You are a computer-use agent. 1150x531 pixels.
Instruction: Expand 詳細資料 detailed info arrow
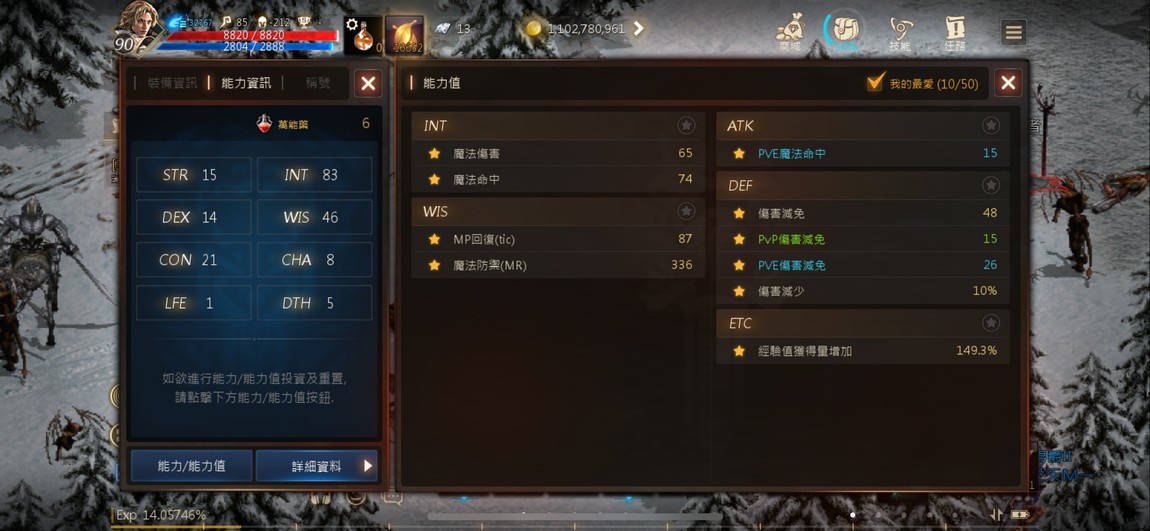coord(368,466)
